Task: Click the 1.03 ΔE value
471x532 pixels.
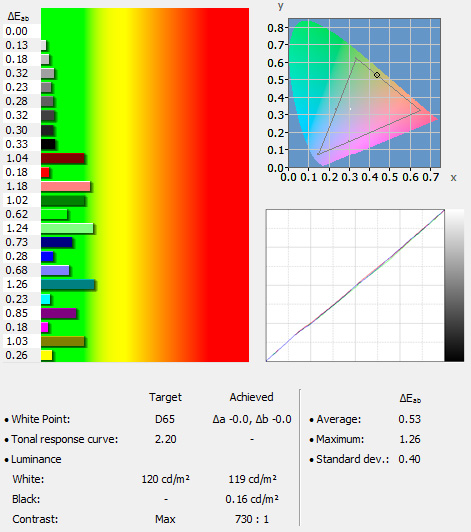Action: coord(17,341)
